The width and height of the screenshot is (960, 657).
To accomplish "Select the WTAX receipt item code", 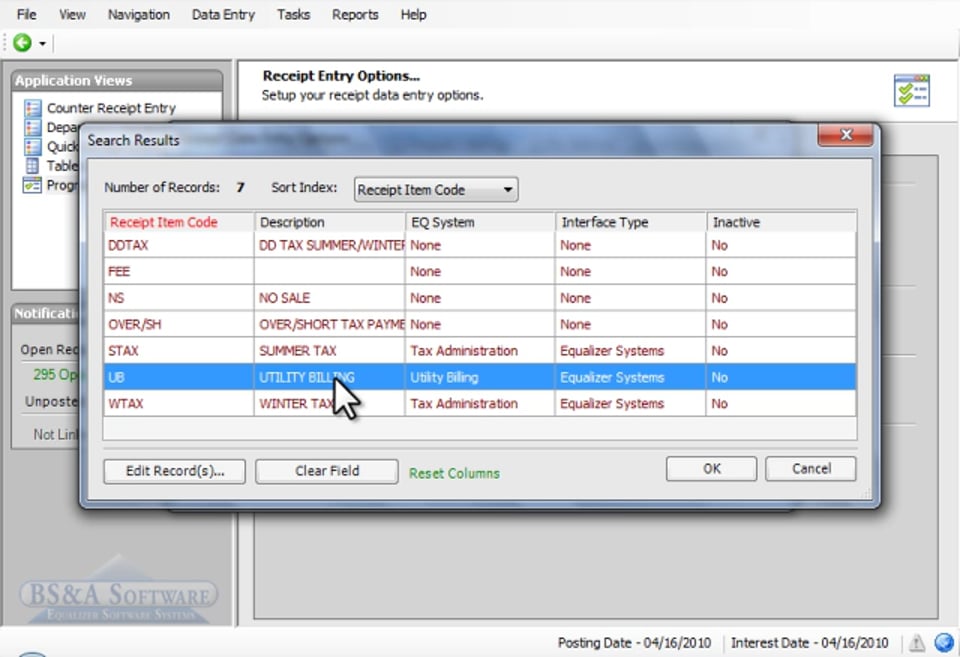I will tap(179, 404).
